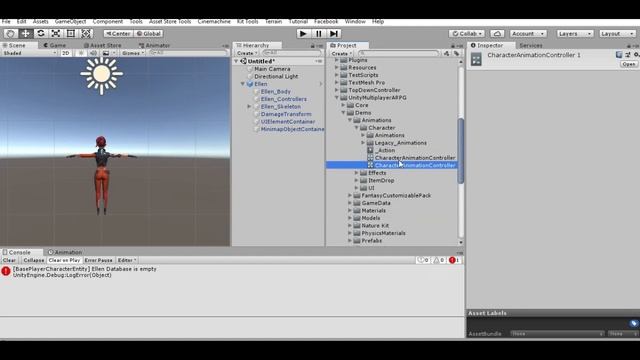
Task: Switch to the Animator tab
Action: click(x=154, y=45)
